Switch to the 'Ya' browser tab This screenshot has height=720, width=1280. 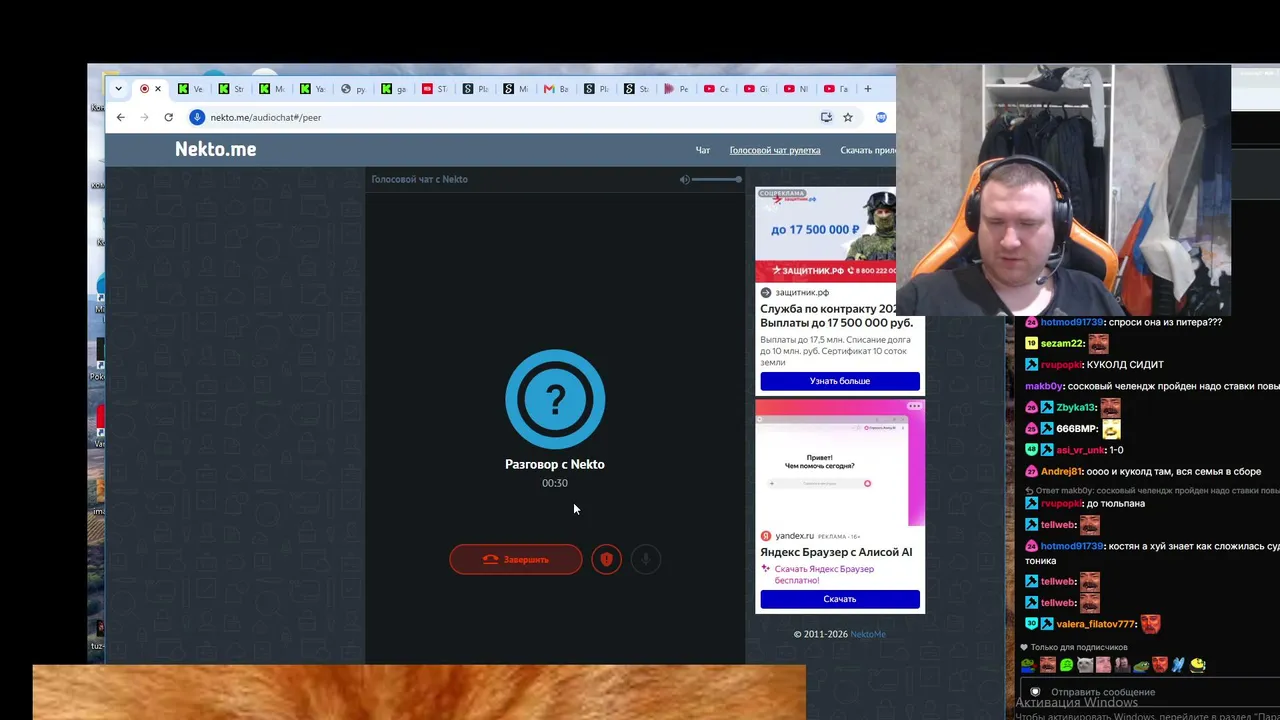[x=313, y=89]
